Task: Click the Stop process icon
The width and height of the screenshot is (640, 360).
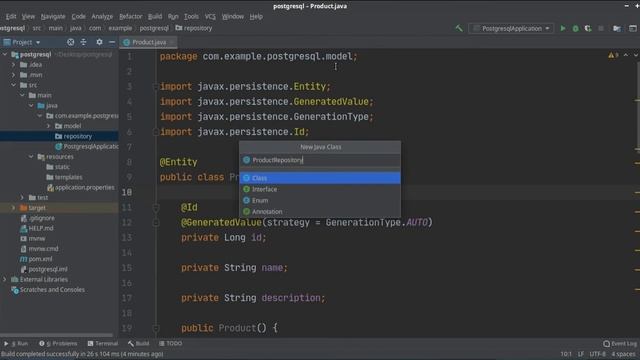Action: pos(601,28)
